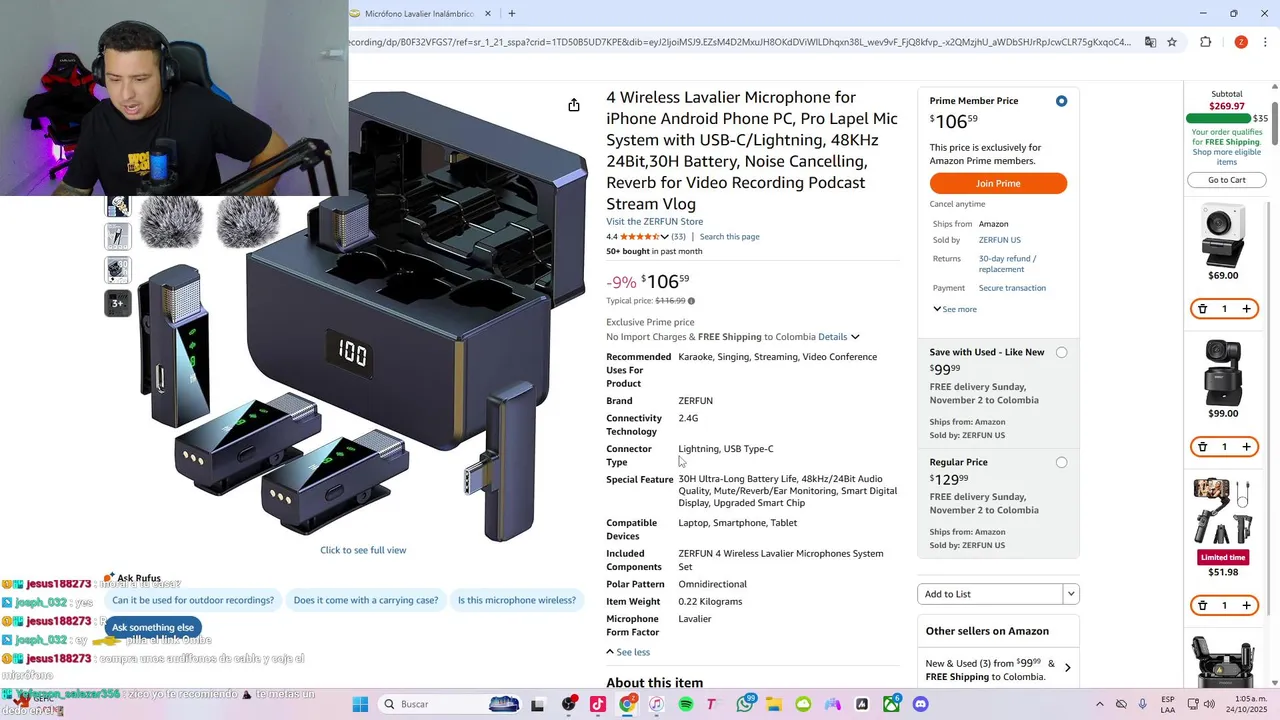Collapse product details with See less
Image resolution: width=1280 pixels, height=720 pixels.
628,652
